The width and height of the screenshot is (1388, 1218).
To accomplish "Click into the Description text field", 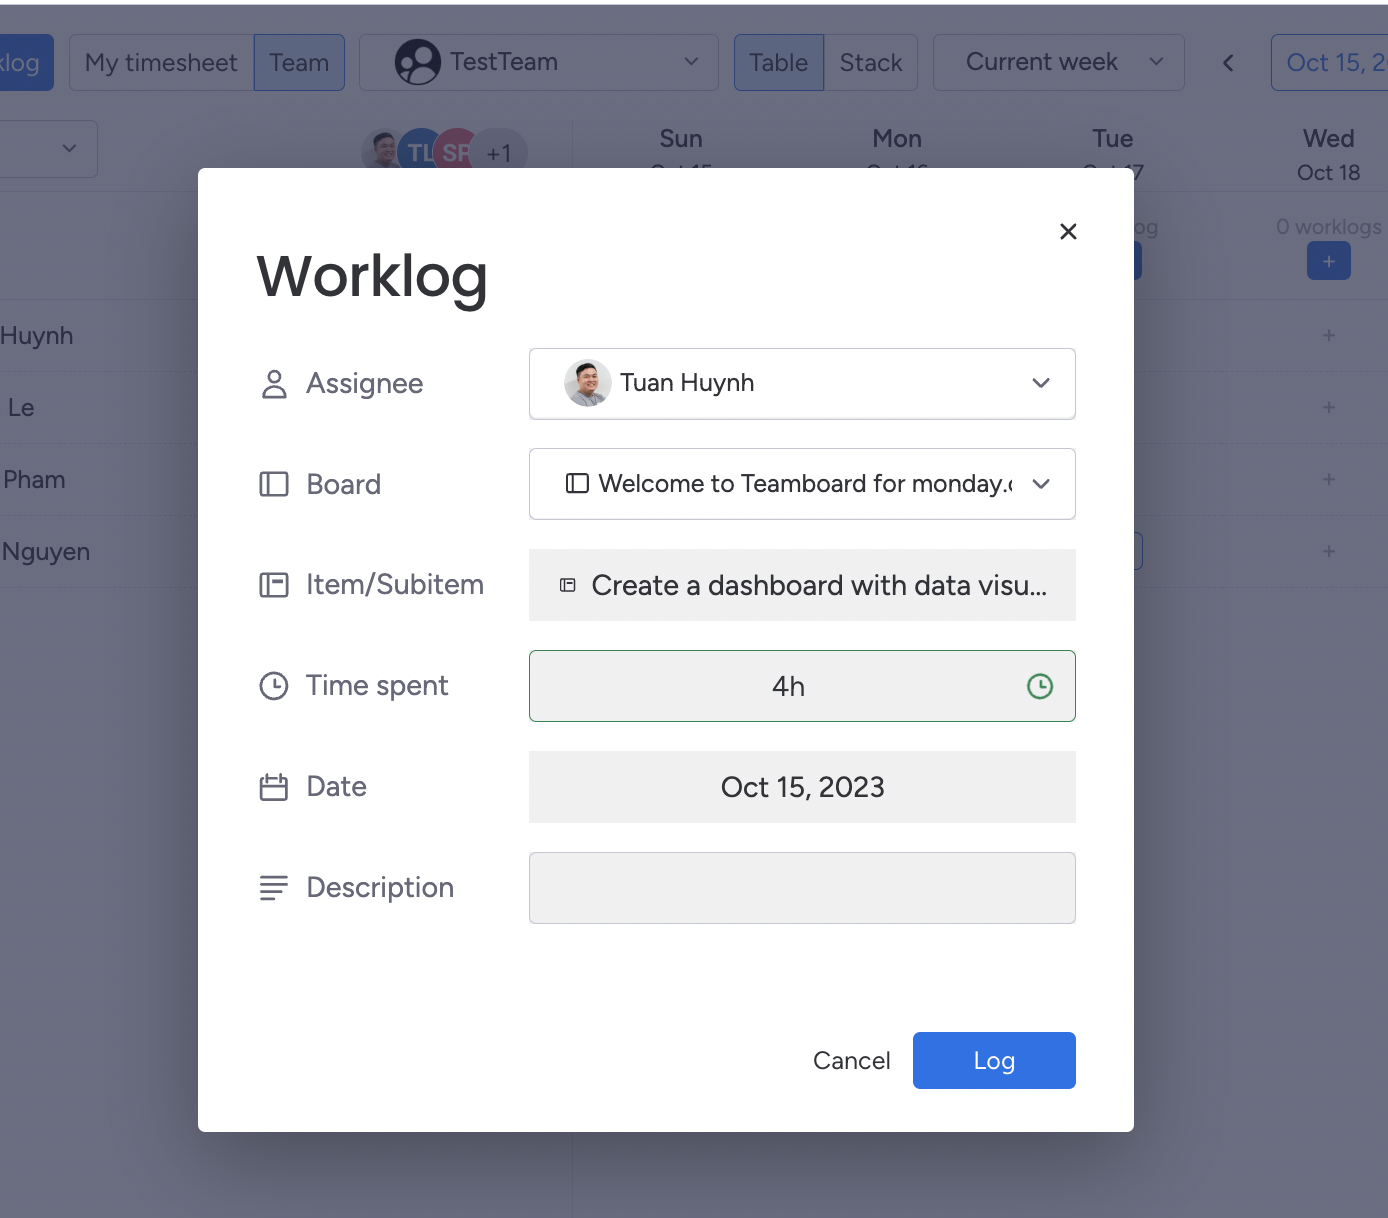I will pyautogui.click(x=802, y=888).
